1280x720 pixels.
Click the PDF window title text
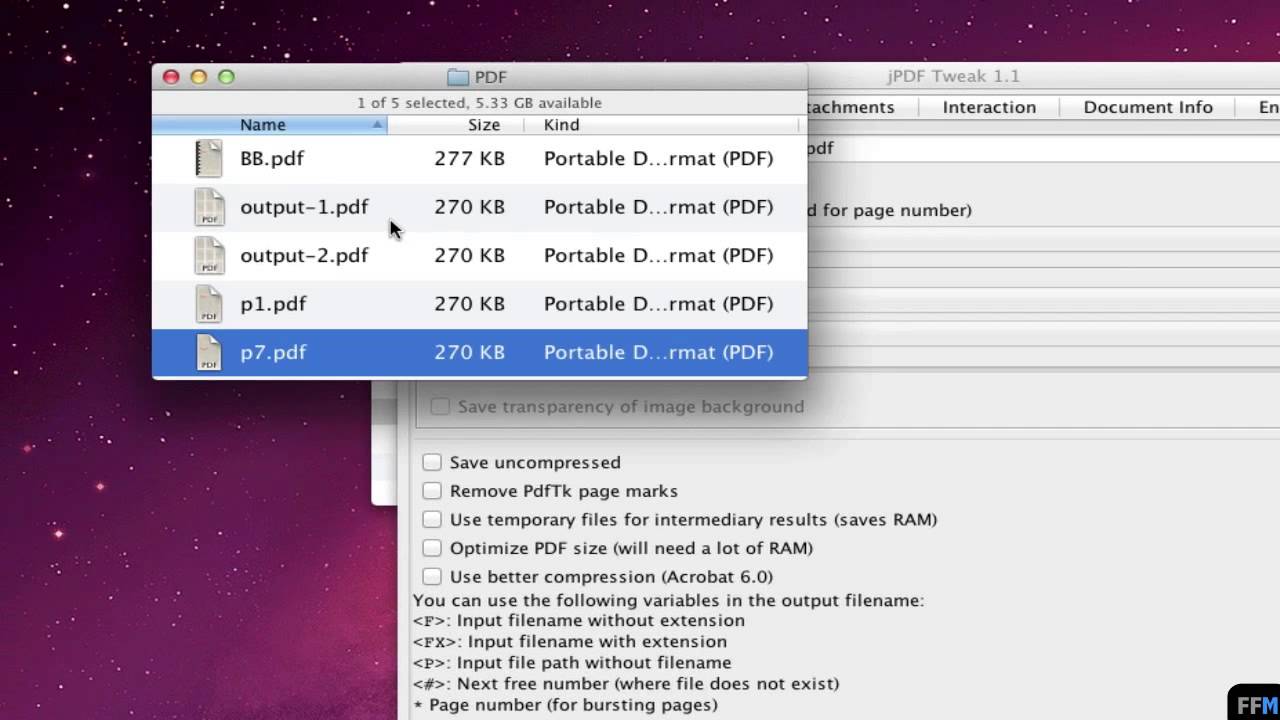(x=490, y=77)
